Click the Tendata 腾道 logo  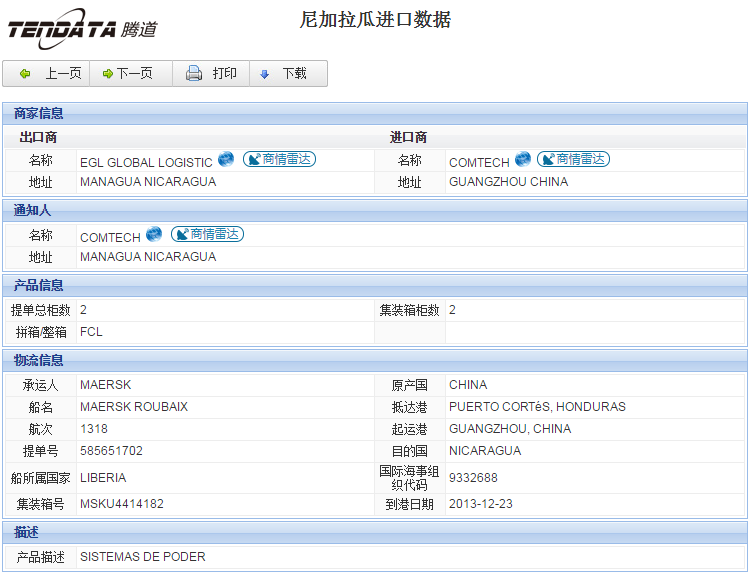(82, 29)
